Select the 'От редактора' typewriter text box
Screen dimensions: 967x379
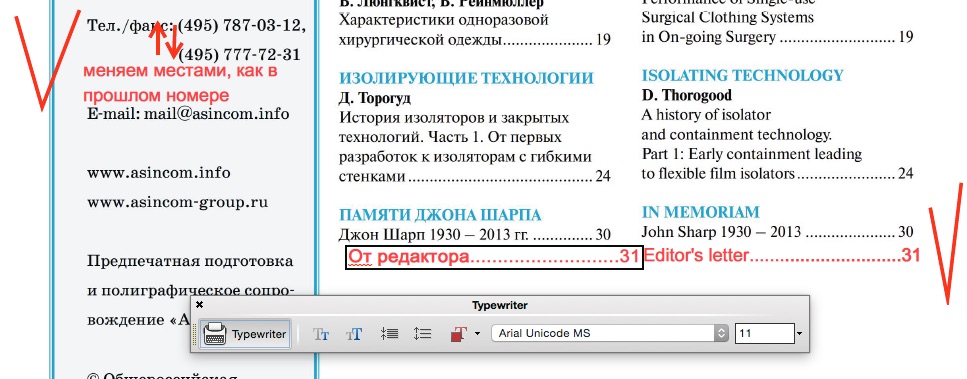point(494,256)
